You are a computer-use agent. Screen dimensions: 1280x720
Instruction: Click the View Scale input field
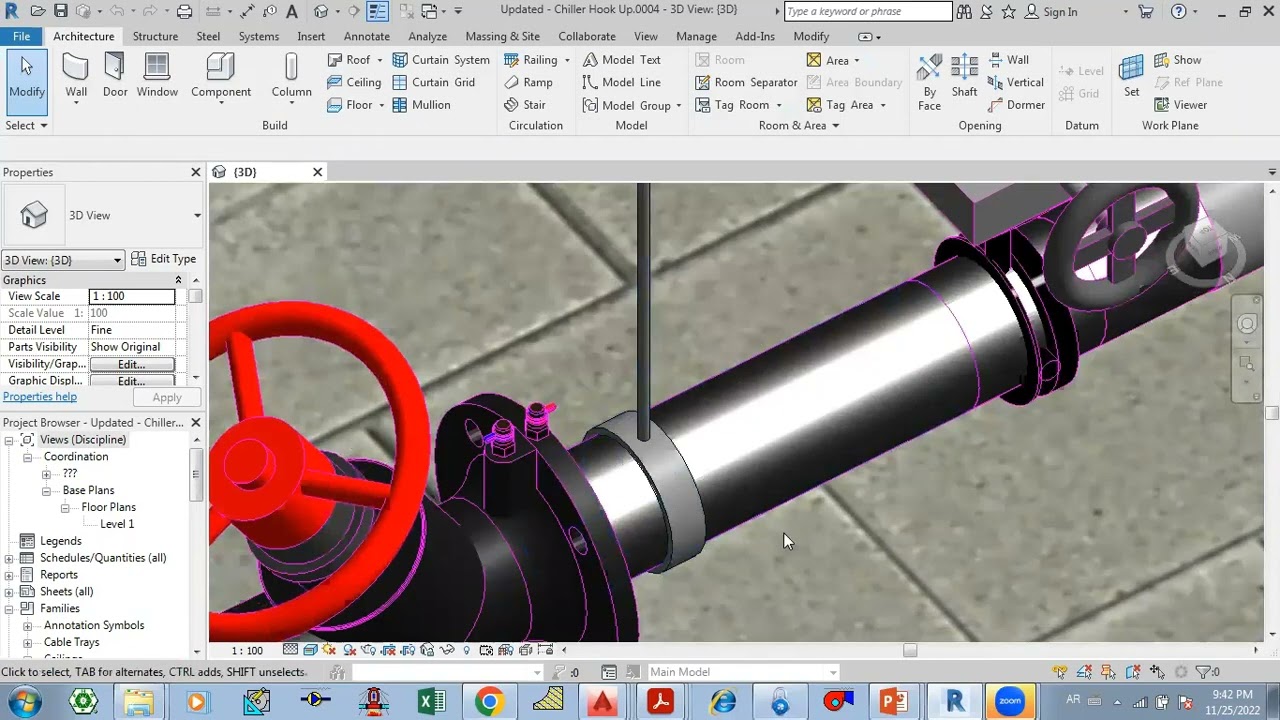131,296
